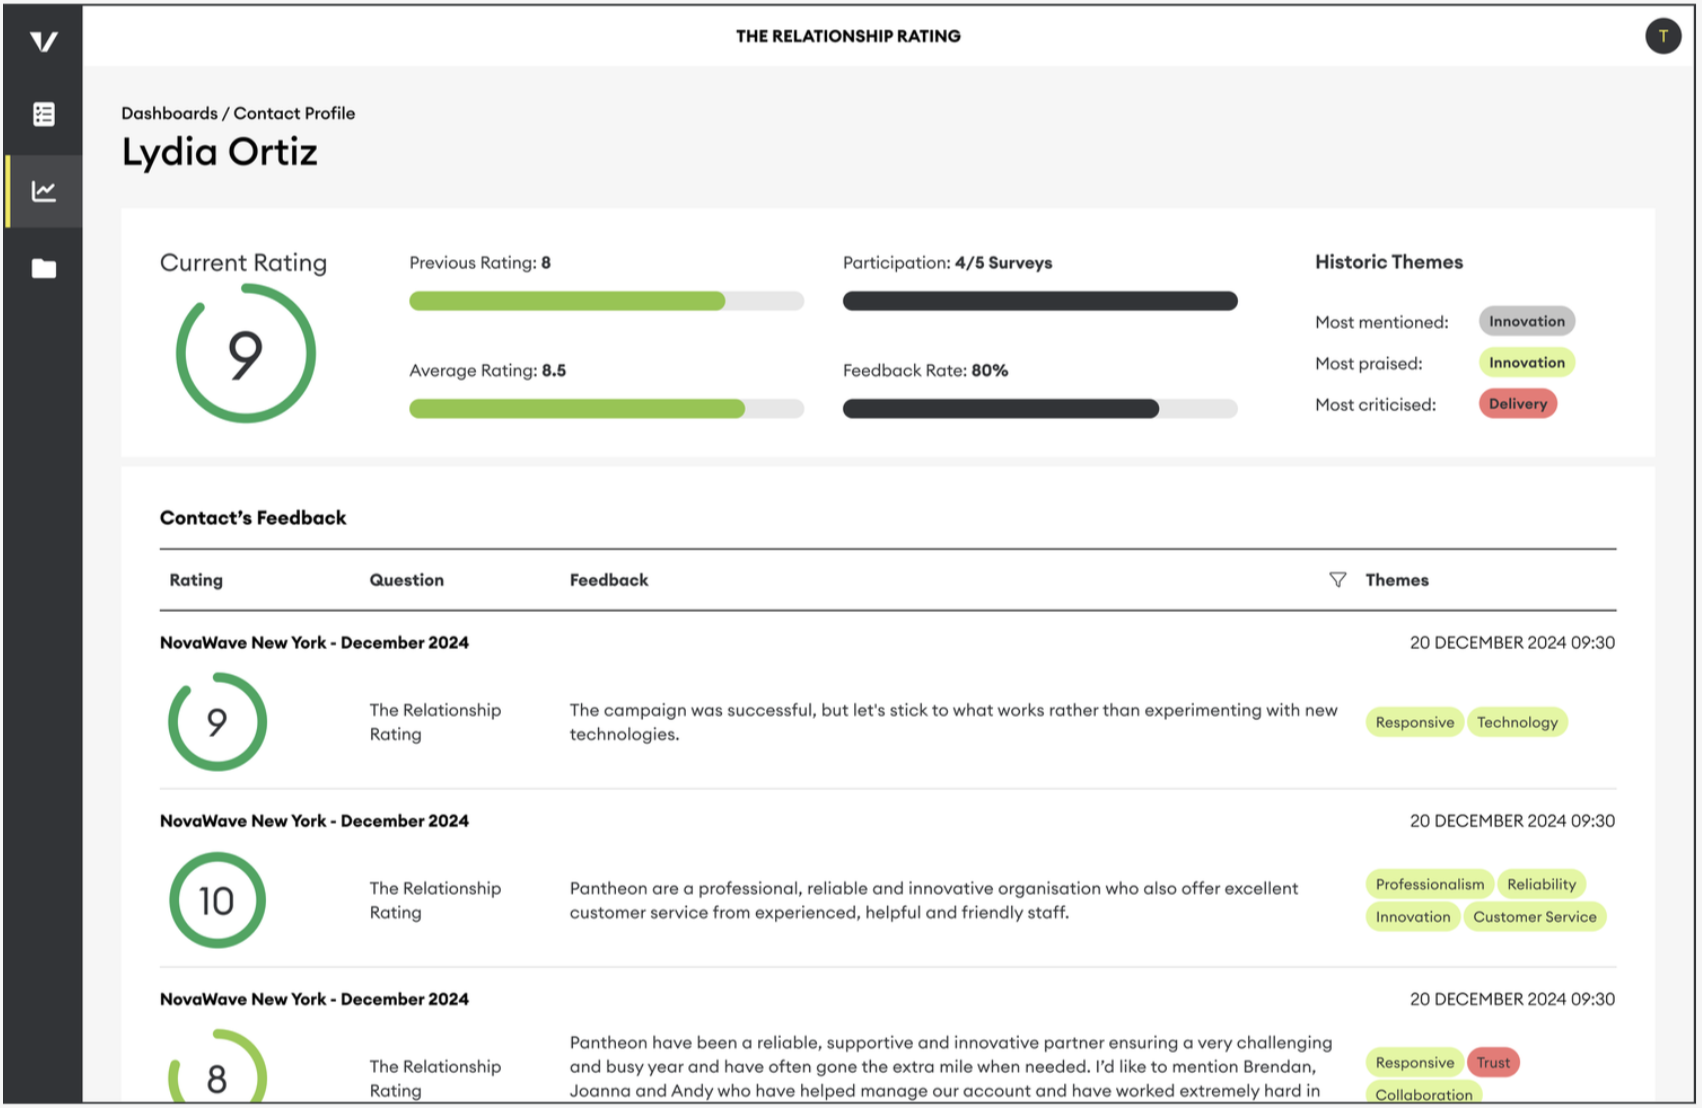1702x1108 pixels.
Task: Click feedback text starting 'Pantheon are a professional'
Action: tap(934, 900)
